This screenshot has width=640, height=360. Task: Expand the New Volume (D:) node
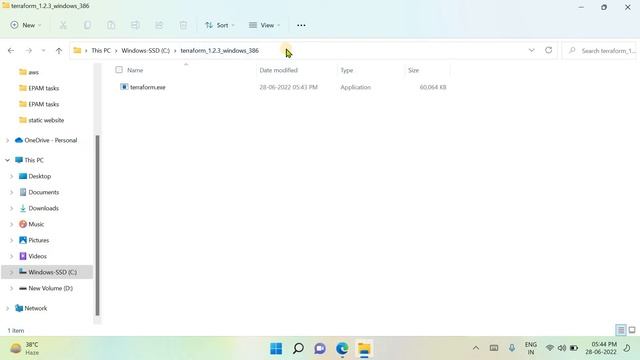(11, 288)
